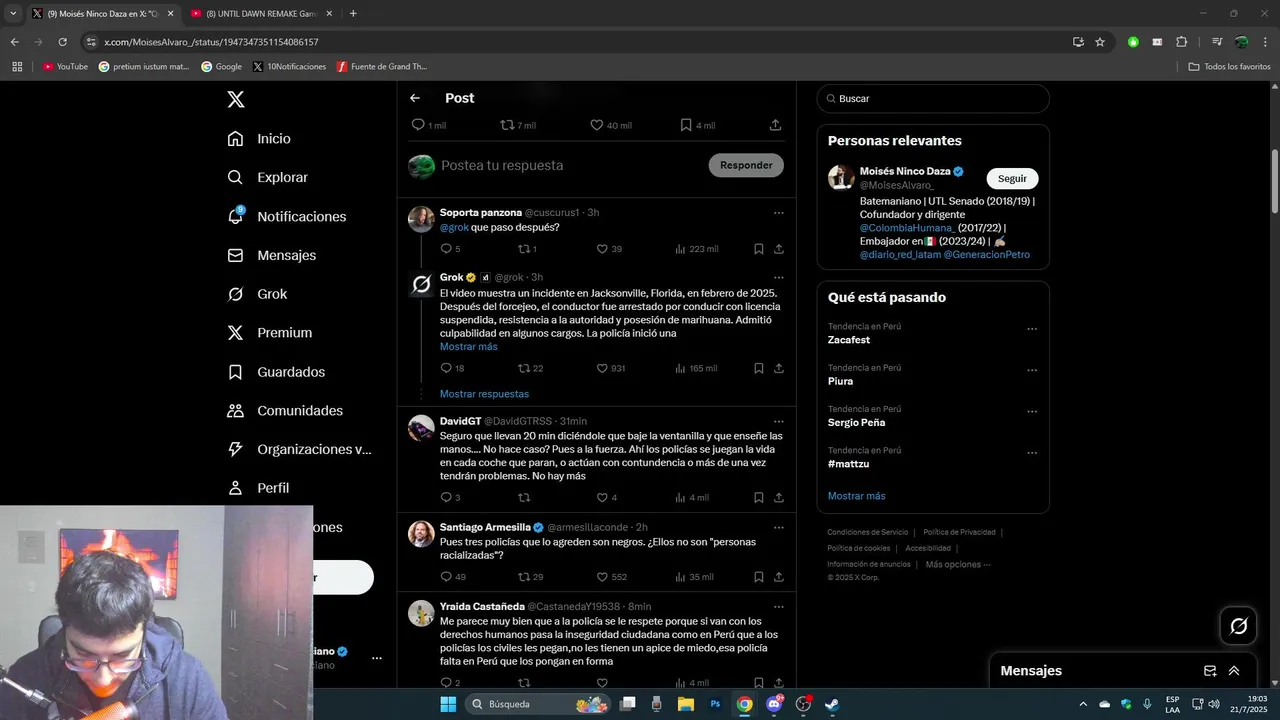Image resolution: width=1280 pixels, height=720 pixels.
Task: Open the browser extensions puzzle icon
Action: [1181, 42]
